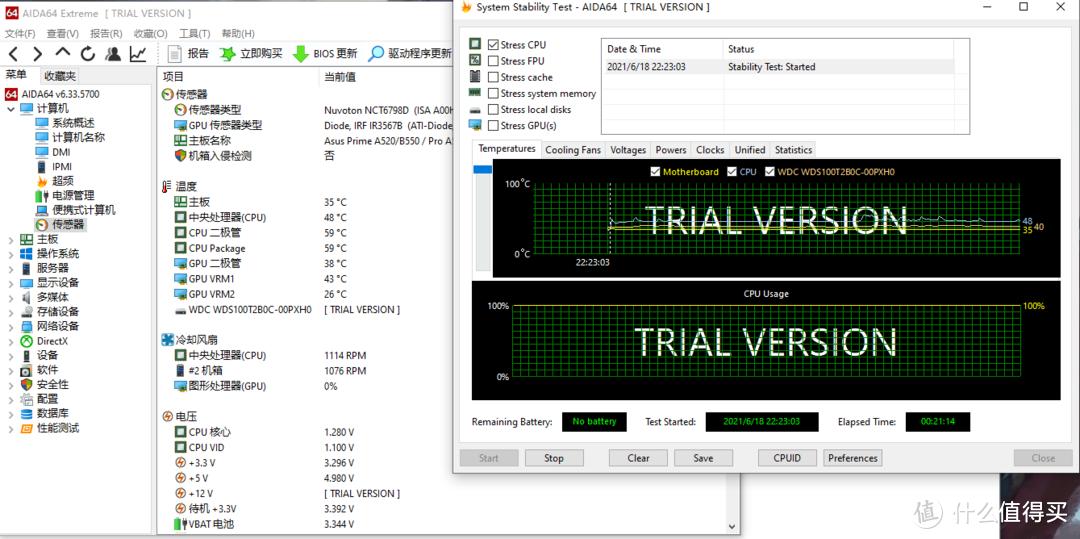Enable the Stress FPU checkbox
Viewport: 1080px width, 539px height.
pos(493,61)
